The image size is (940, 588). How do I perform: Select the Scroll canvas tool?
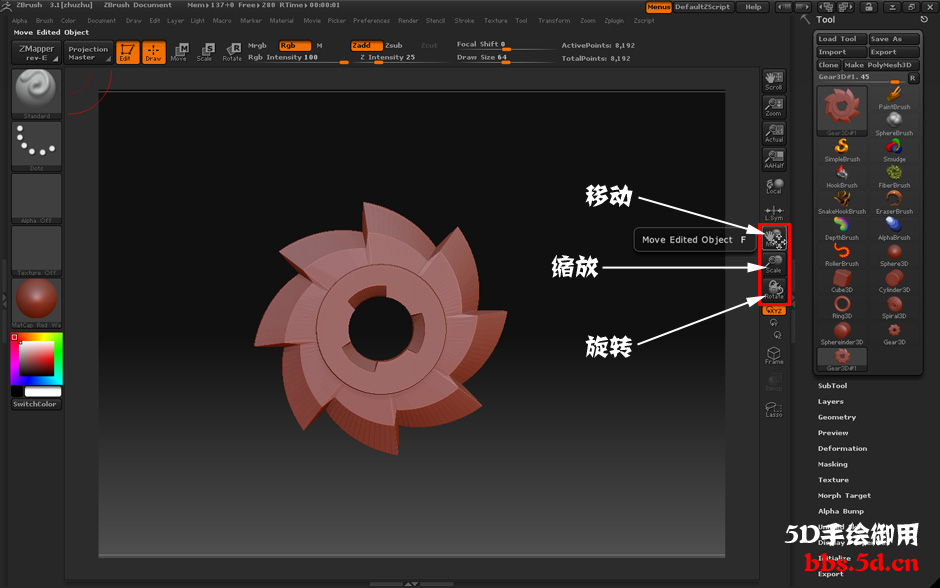coord(774,80)
